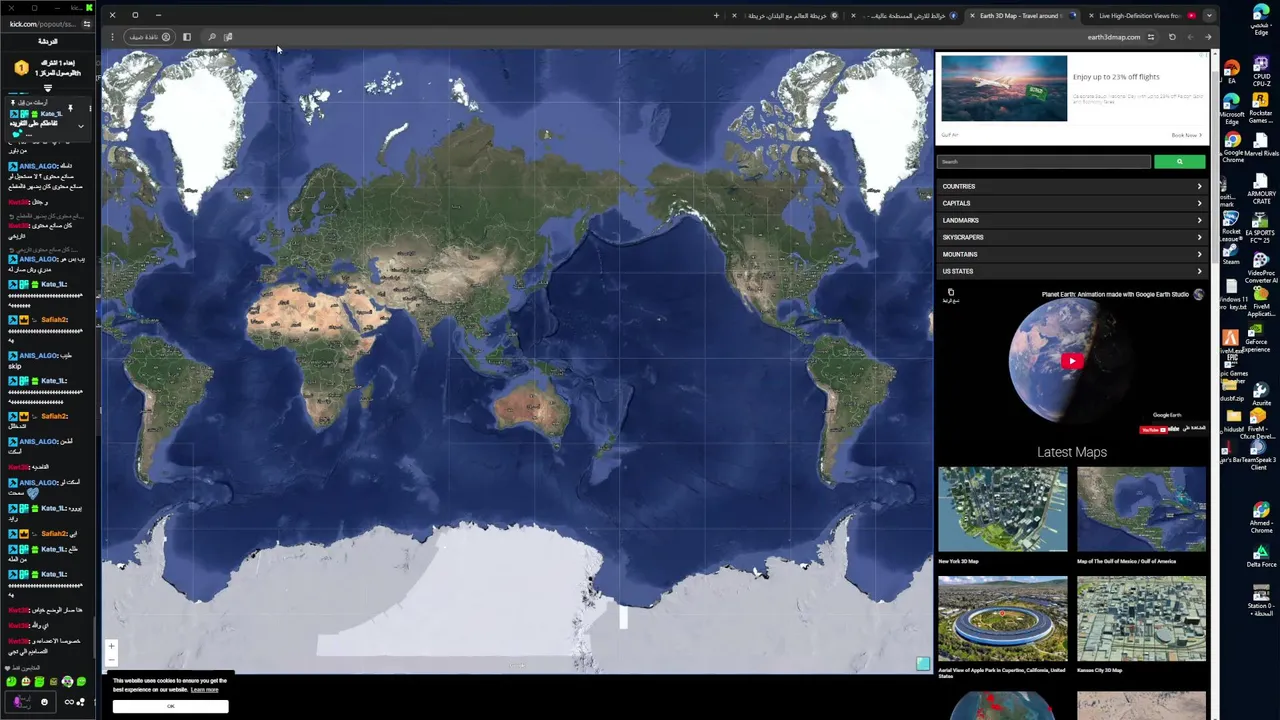This screenshot has height=720, width=1280.
Task: Click 'Enjoy up to 23% off flights' ad headline
Action: click(x=1116, y=77)
